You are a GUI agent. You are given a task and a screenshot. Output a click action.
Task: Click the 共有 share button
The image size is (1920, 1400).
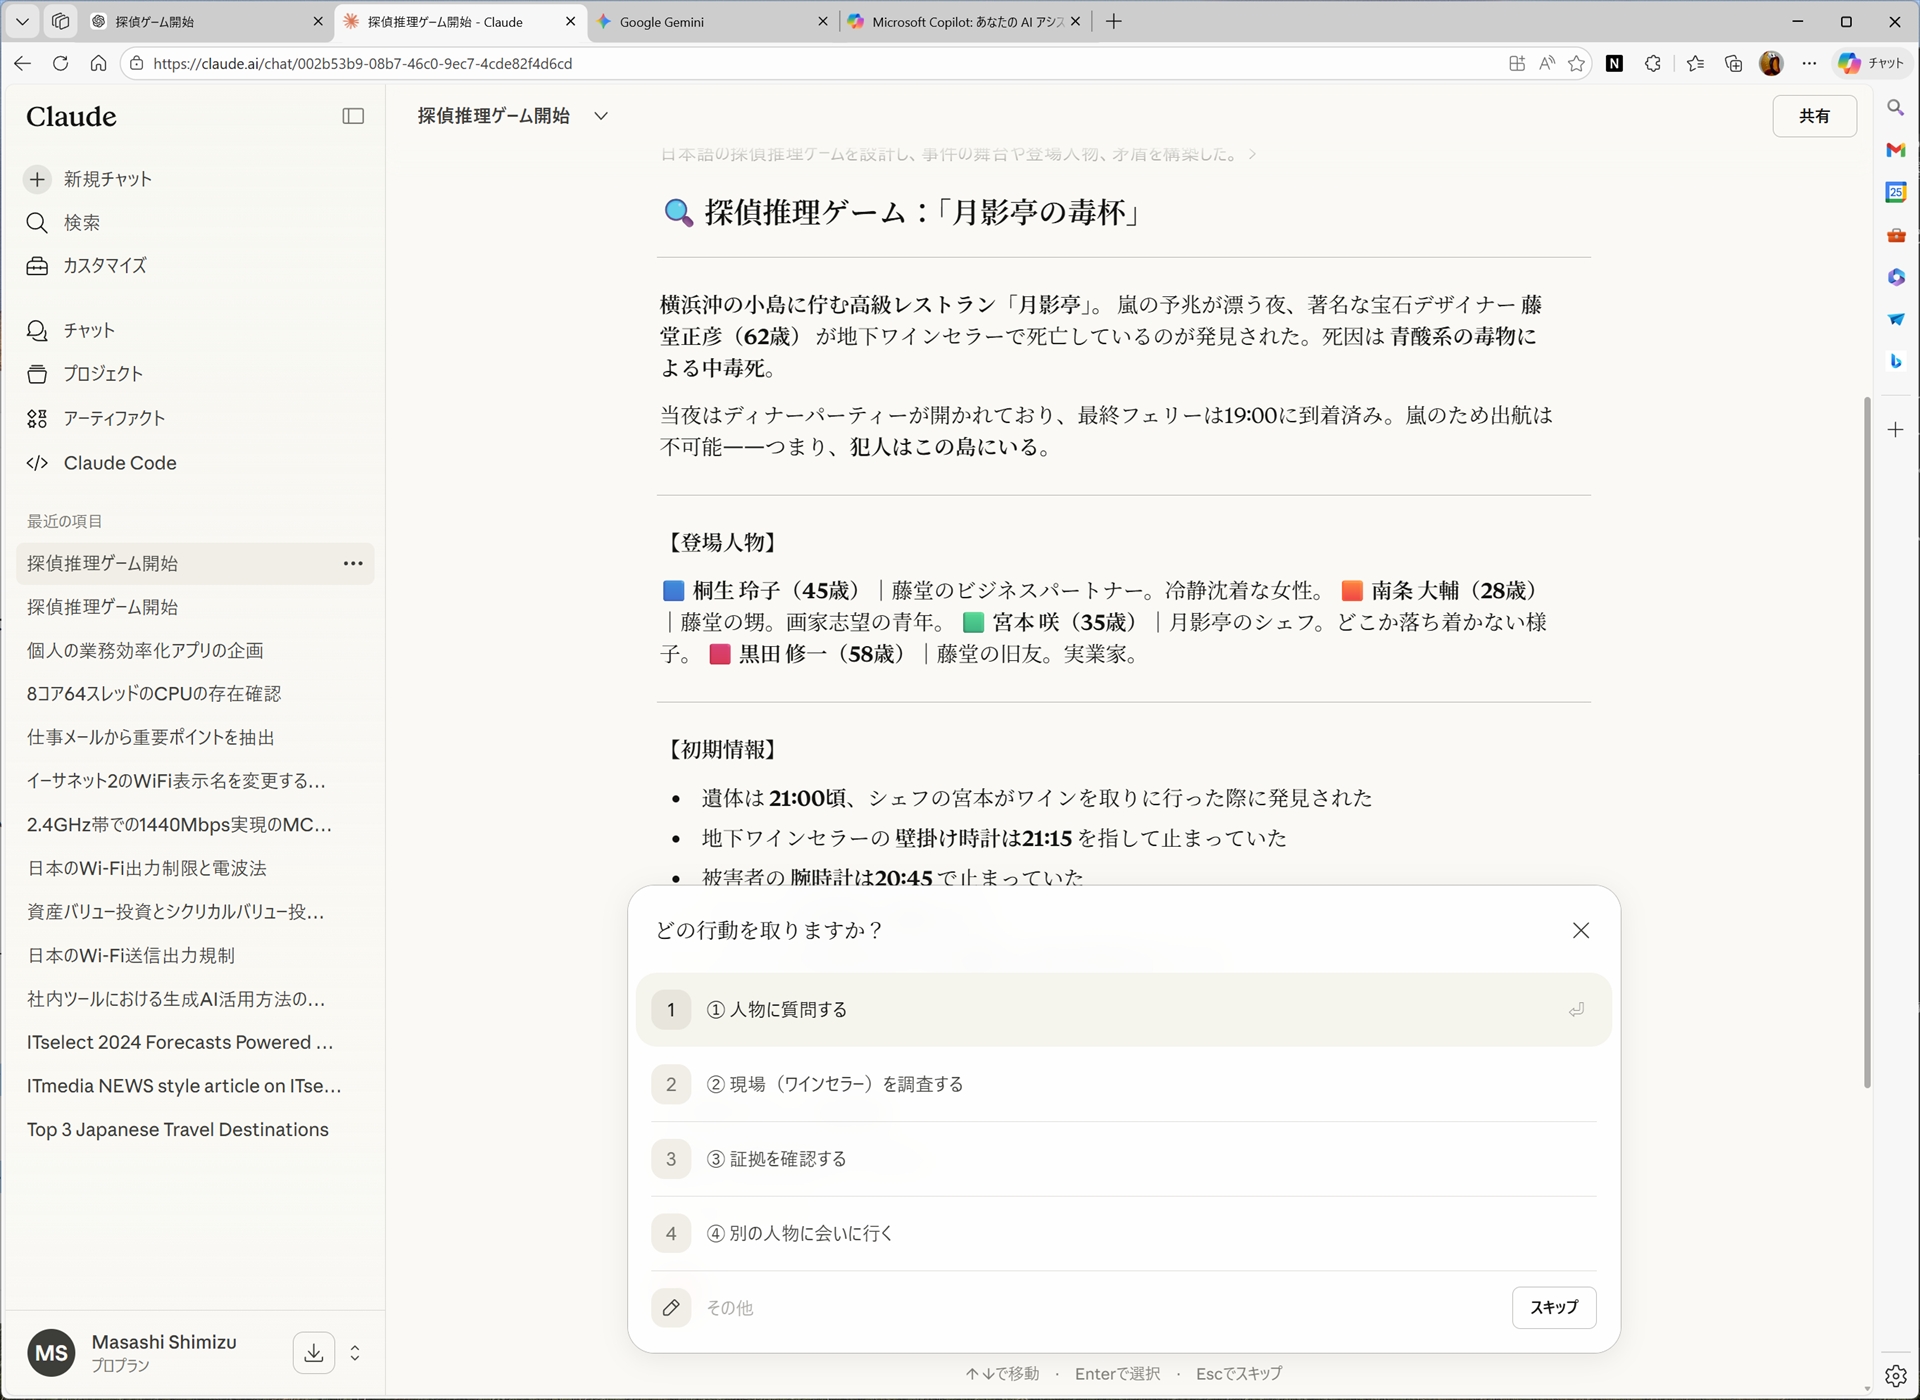(1814, 116)
